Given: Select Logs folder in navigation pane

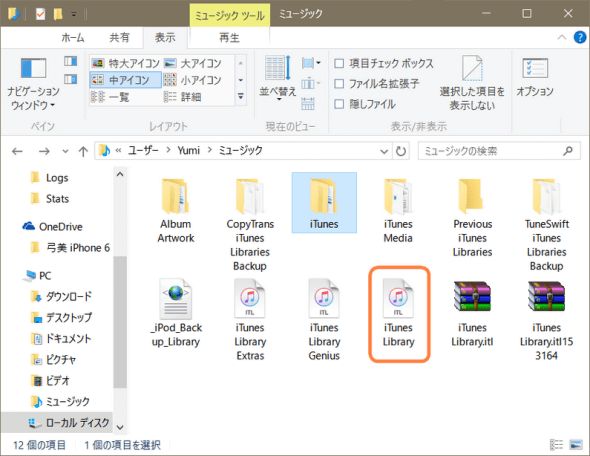Looking at the screenshot, I should point(57,178).
